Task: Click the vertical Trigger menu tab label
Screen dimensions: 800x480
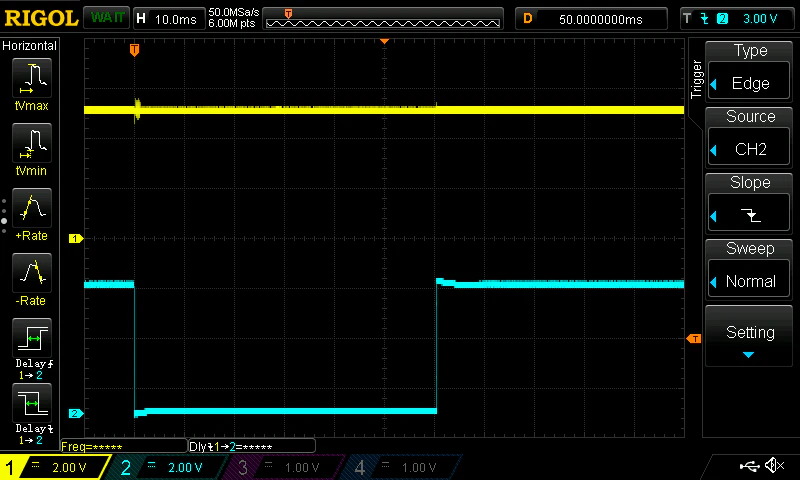Action: click(696, 80)
